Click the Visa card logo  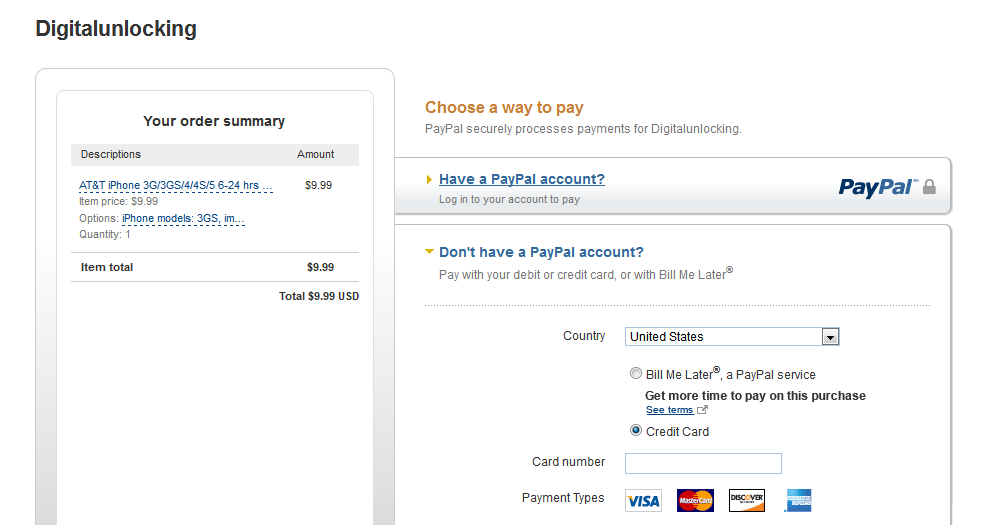click(643, 500)
